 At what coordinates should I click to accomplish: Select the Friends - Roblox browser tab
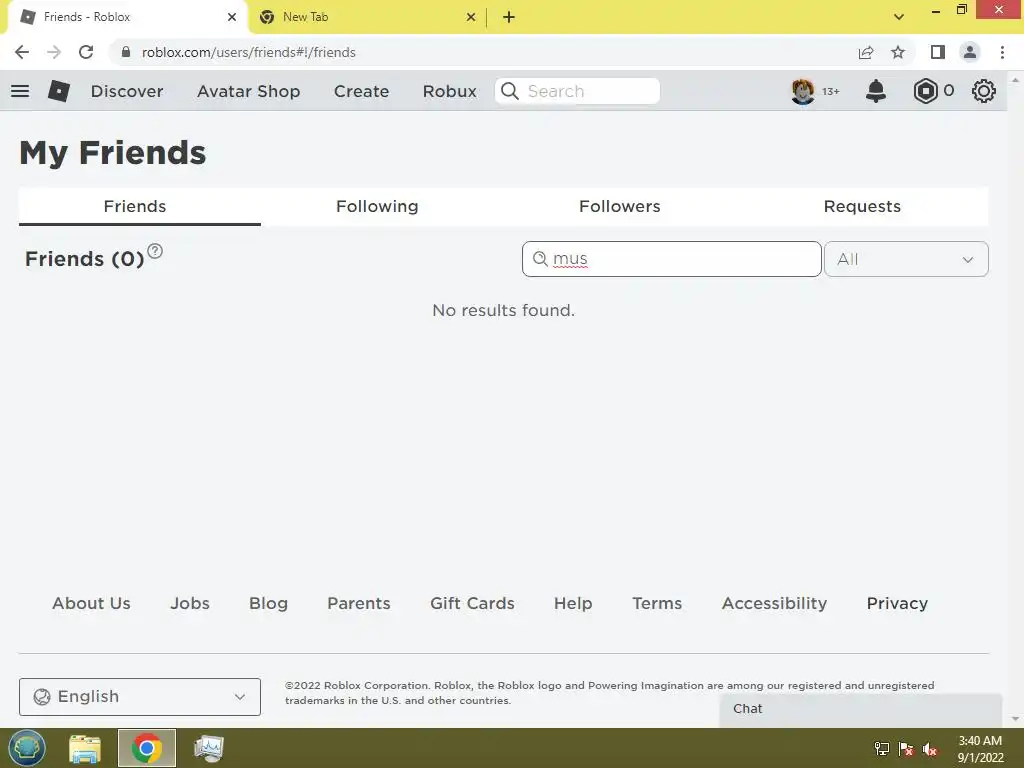pos(127,17)
